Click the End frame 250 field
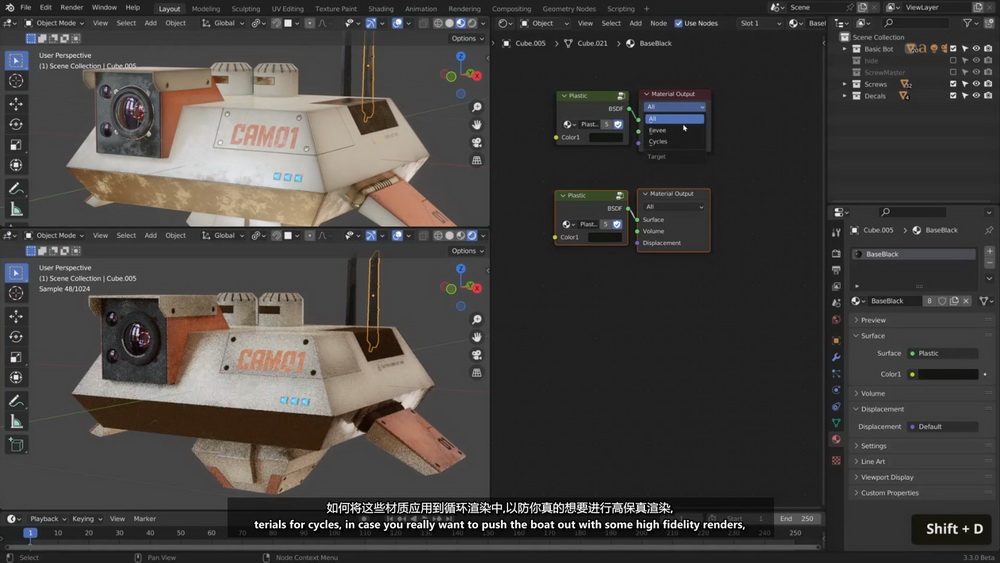The width and height of the screenshot is (1000, 563). [x=797, y=518]
